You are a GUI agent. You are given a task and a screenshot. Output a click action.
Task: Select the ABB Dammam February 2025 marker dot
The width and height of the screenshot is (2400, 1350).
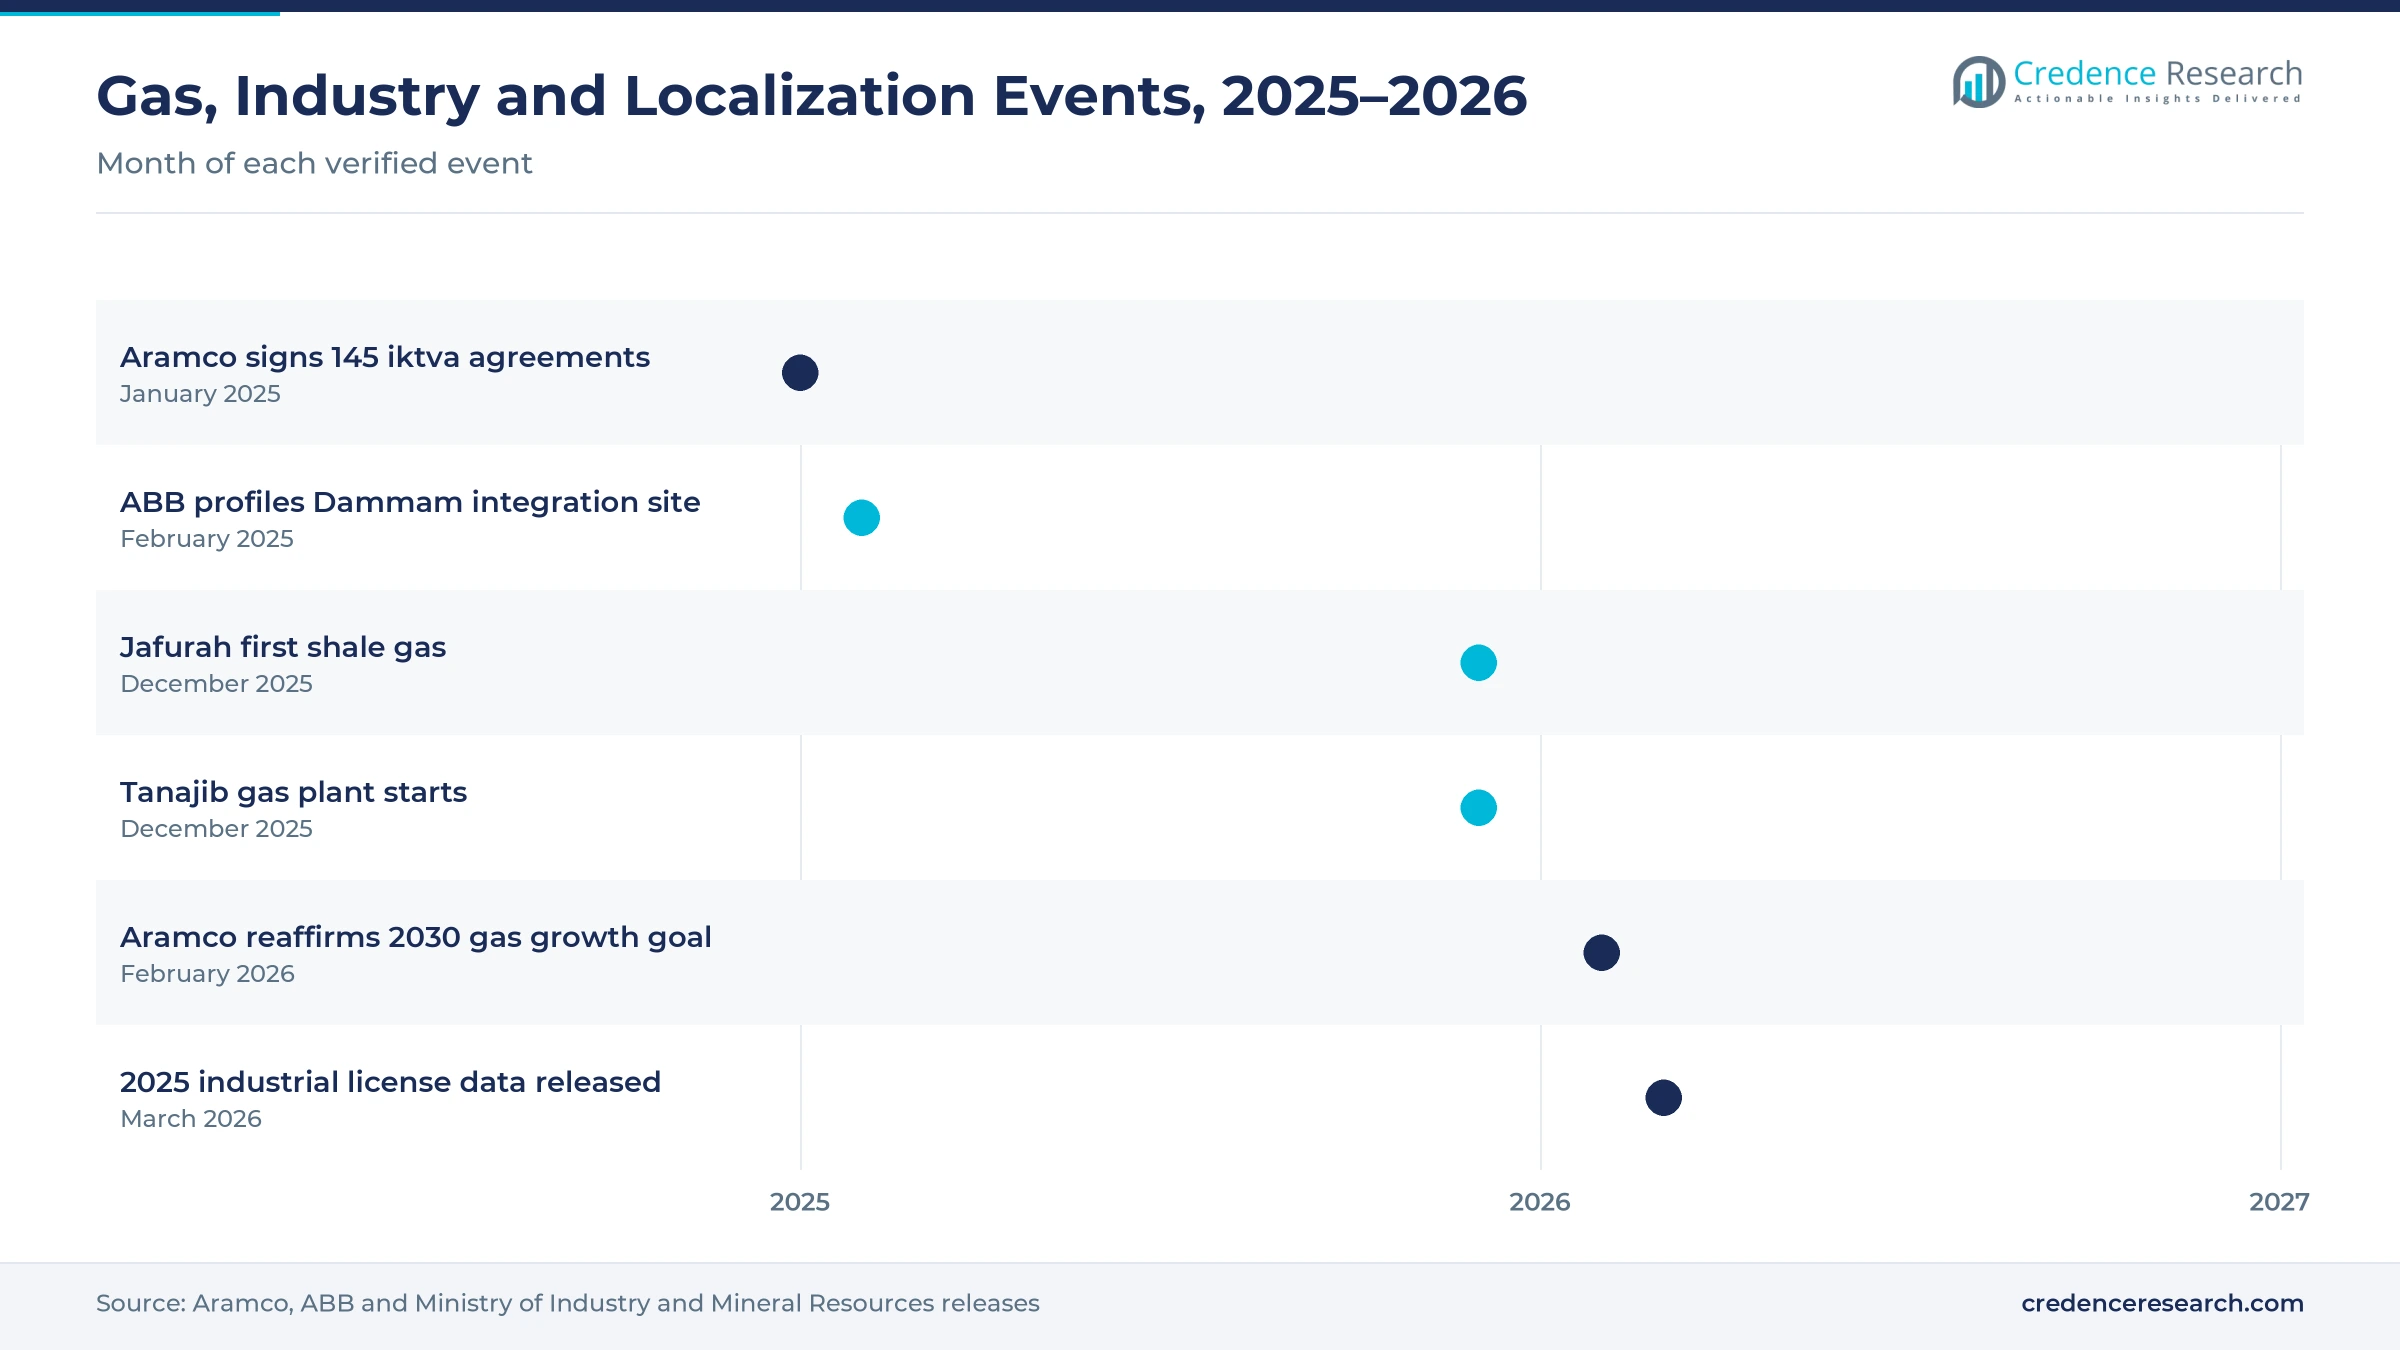pos(861,518)
